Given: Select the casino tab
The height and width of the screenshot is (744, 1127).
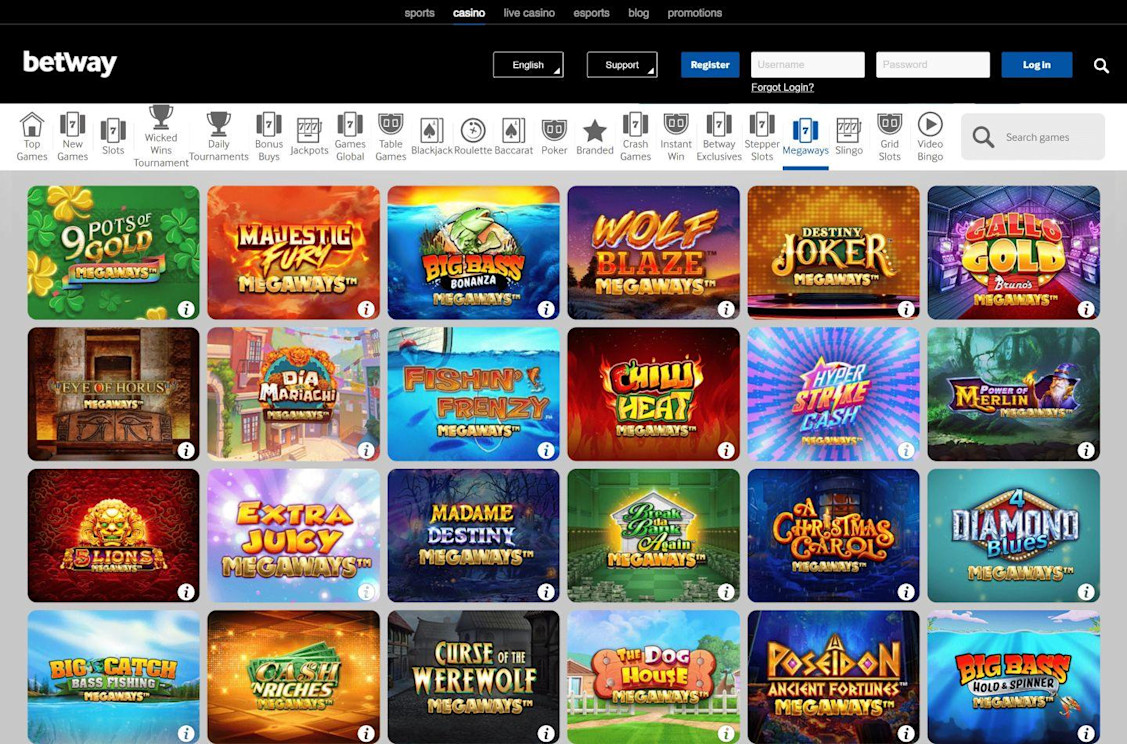Looking at the screenshot, I should click(x=469, y=13).
